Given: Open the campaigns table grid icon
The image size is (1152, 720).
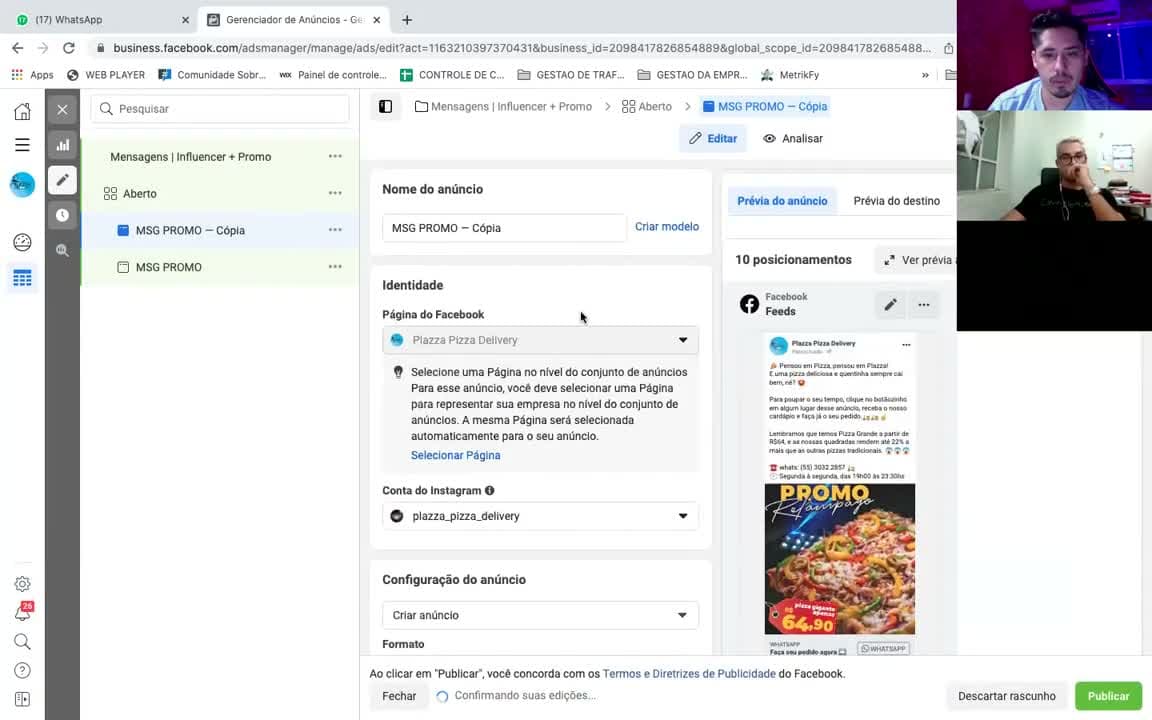Looking at the screenshot, I should 22,278.
